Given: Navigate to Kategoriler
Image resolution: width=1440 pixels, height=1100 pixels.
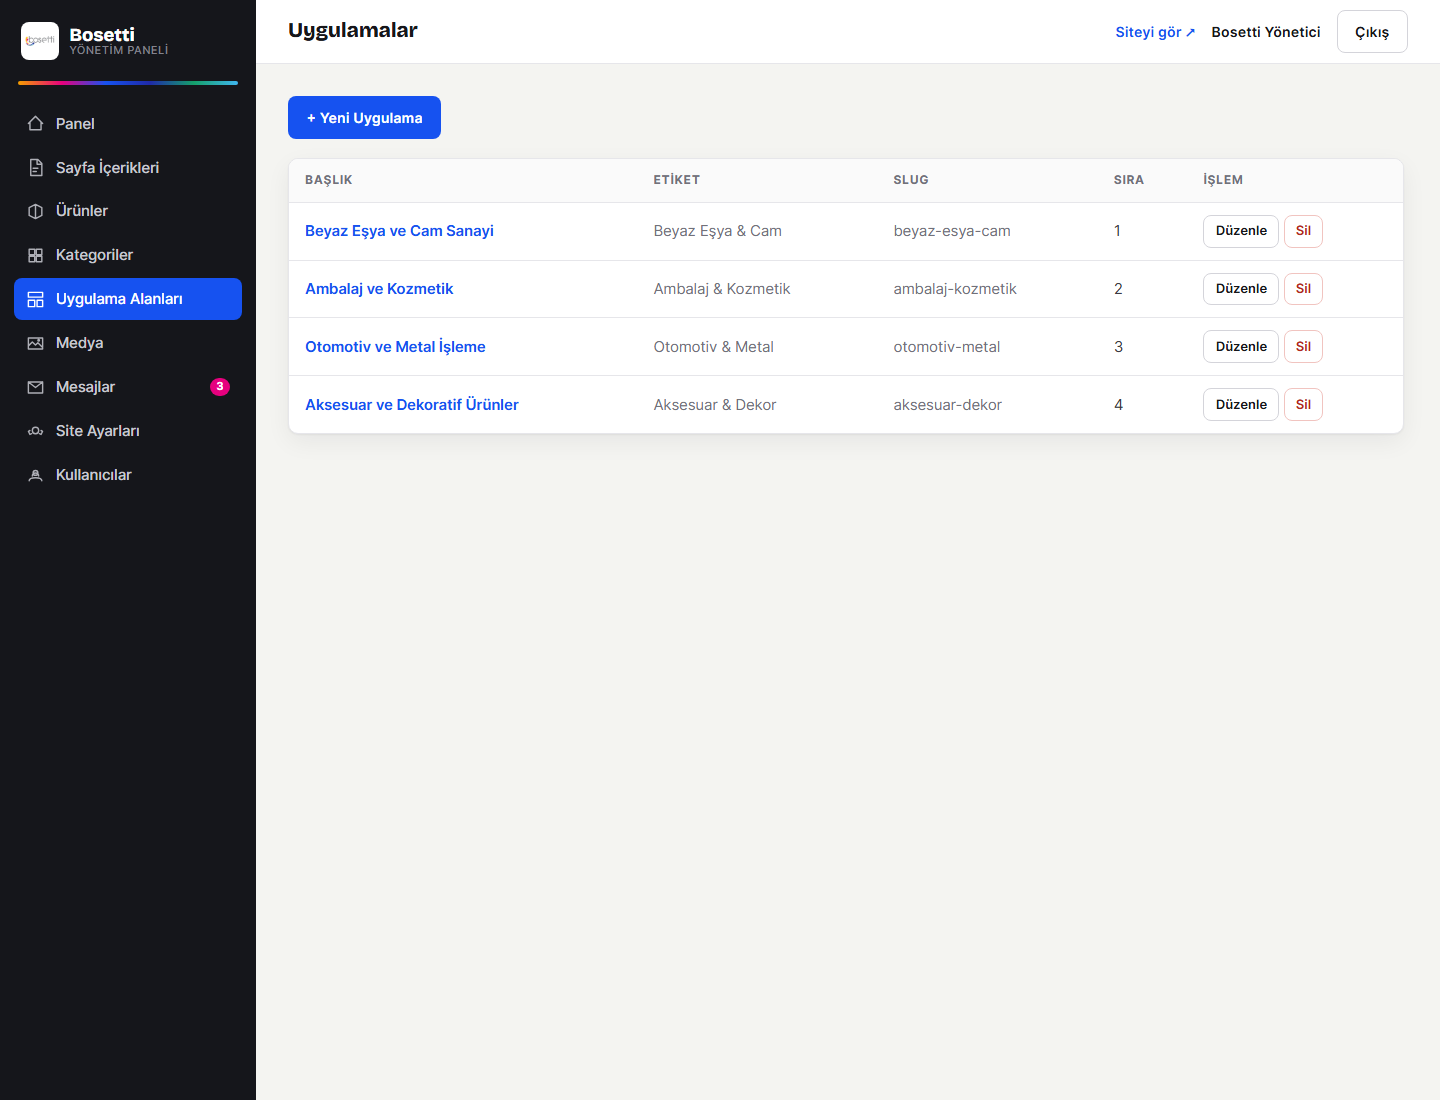Looking at the screenshot, I should [x=128, y=255].
